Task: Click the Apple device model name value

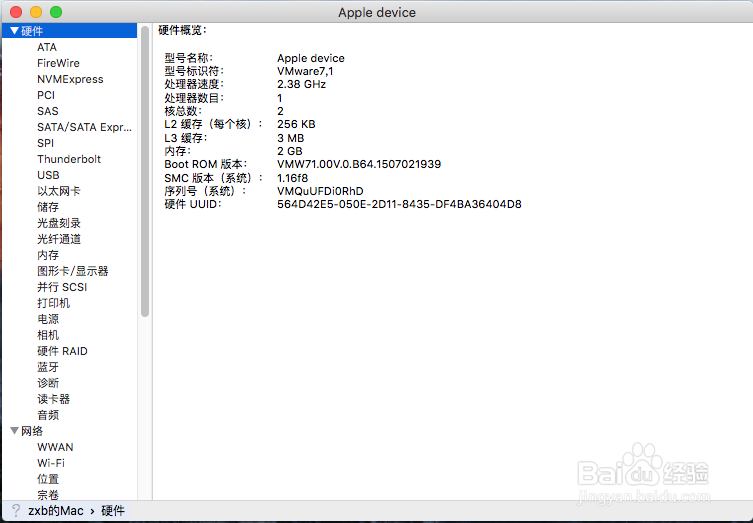Action: 311,58
